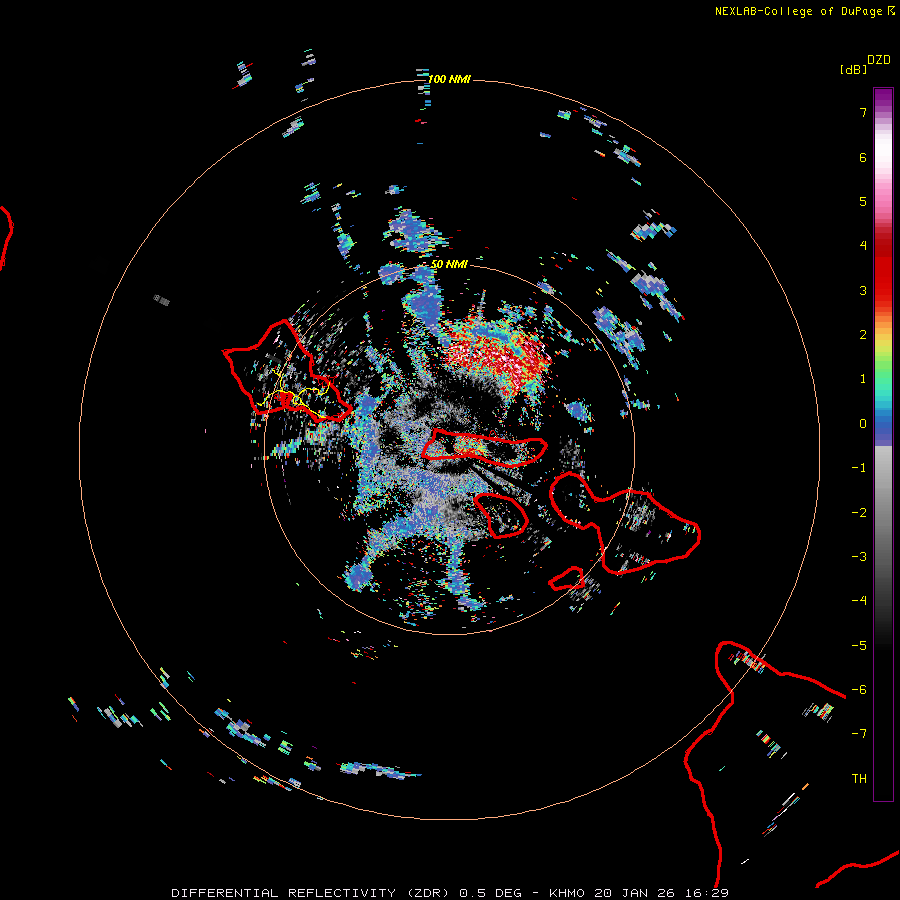This screenshot has height=900, width=900.
Task: Click the positive '2' scale label
Action: [x=863, y=335]
